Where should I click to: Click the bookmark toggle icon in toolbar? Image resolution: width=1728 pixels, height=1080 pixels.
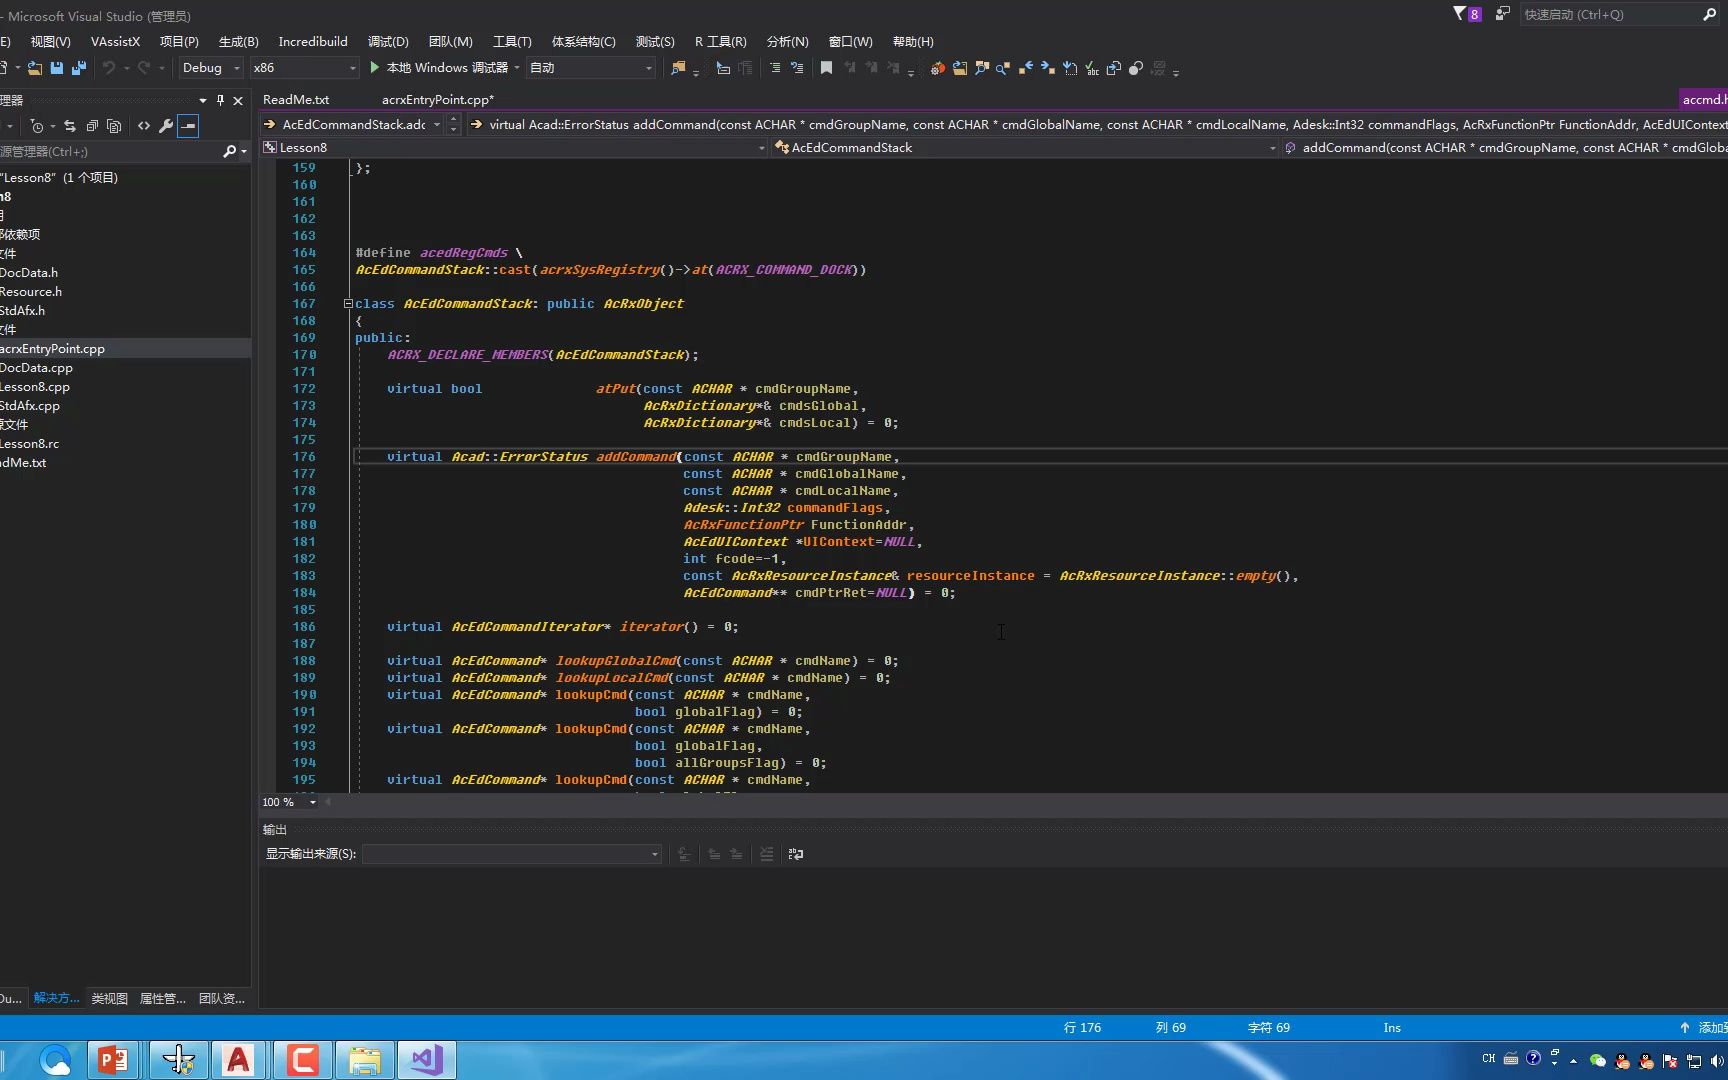[826, 68]
